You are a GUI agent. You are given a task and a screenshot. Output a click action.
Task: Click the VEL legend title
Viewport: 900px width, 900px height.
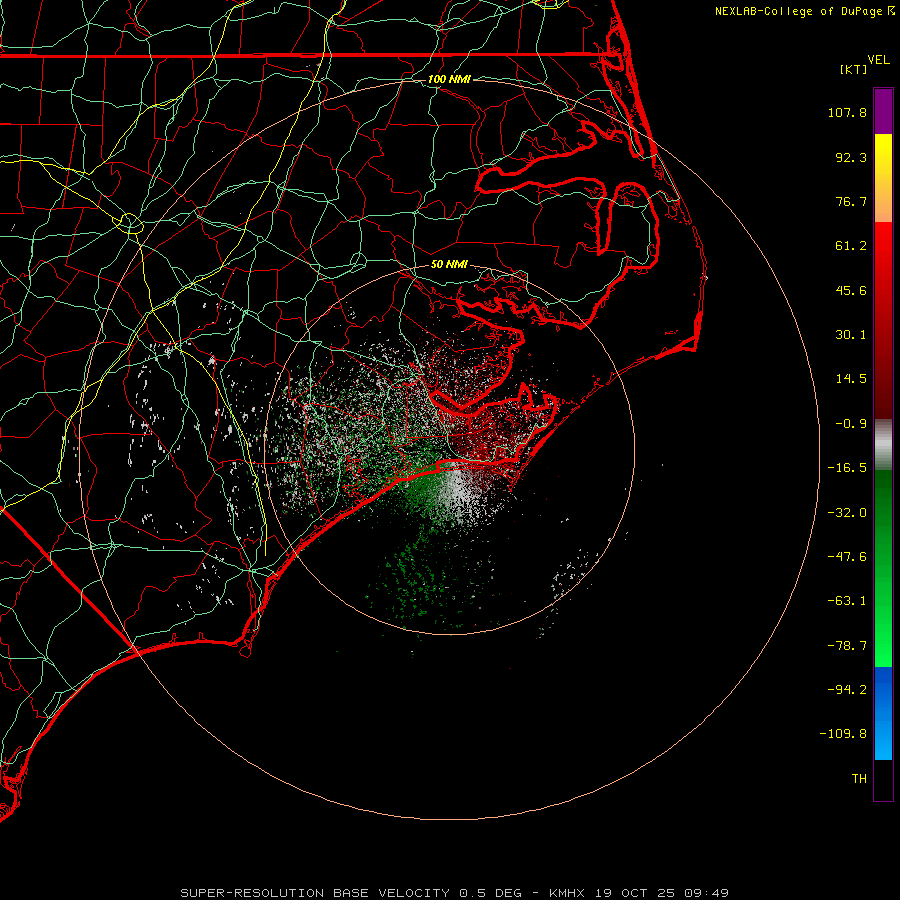click(878, 60)
